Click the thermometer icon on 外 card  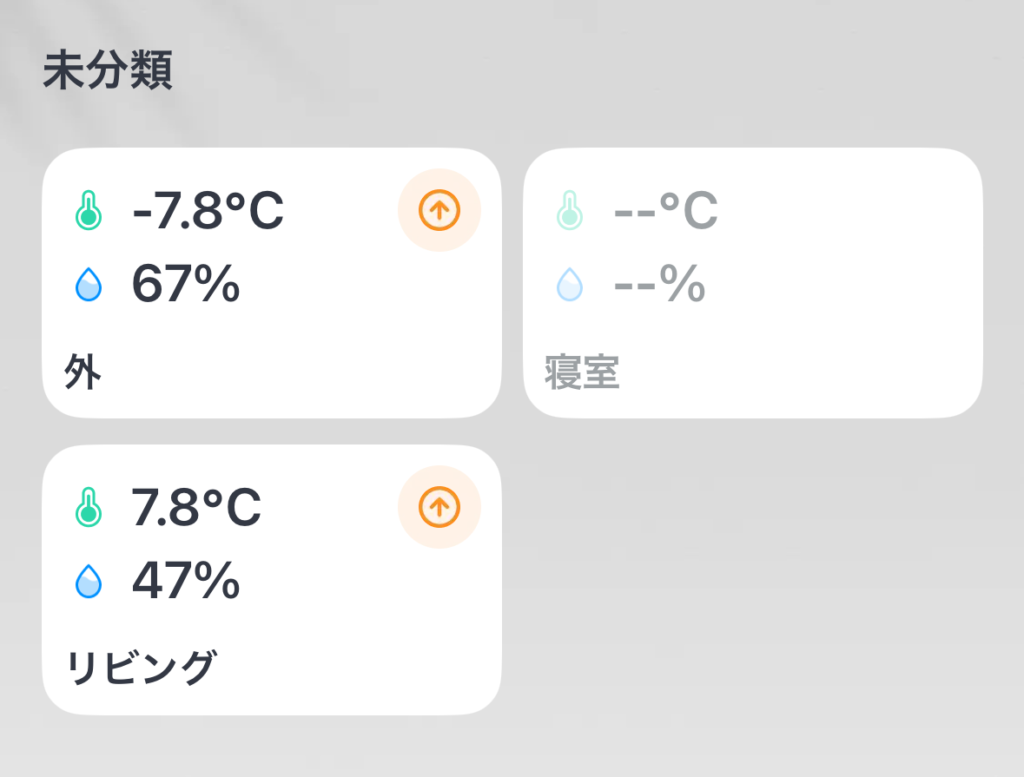(89, 211)
